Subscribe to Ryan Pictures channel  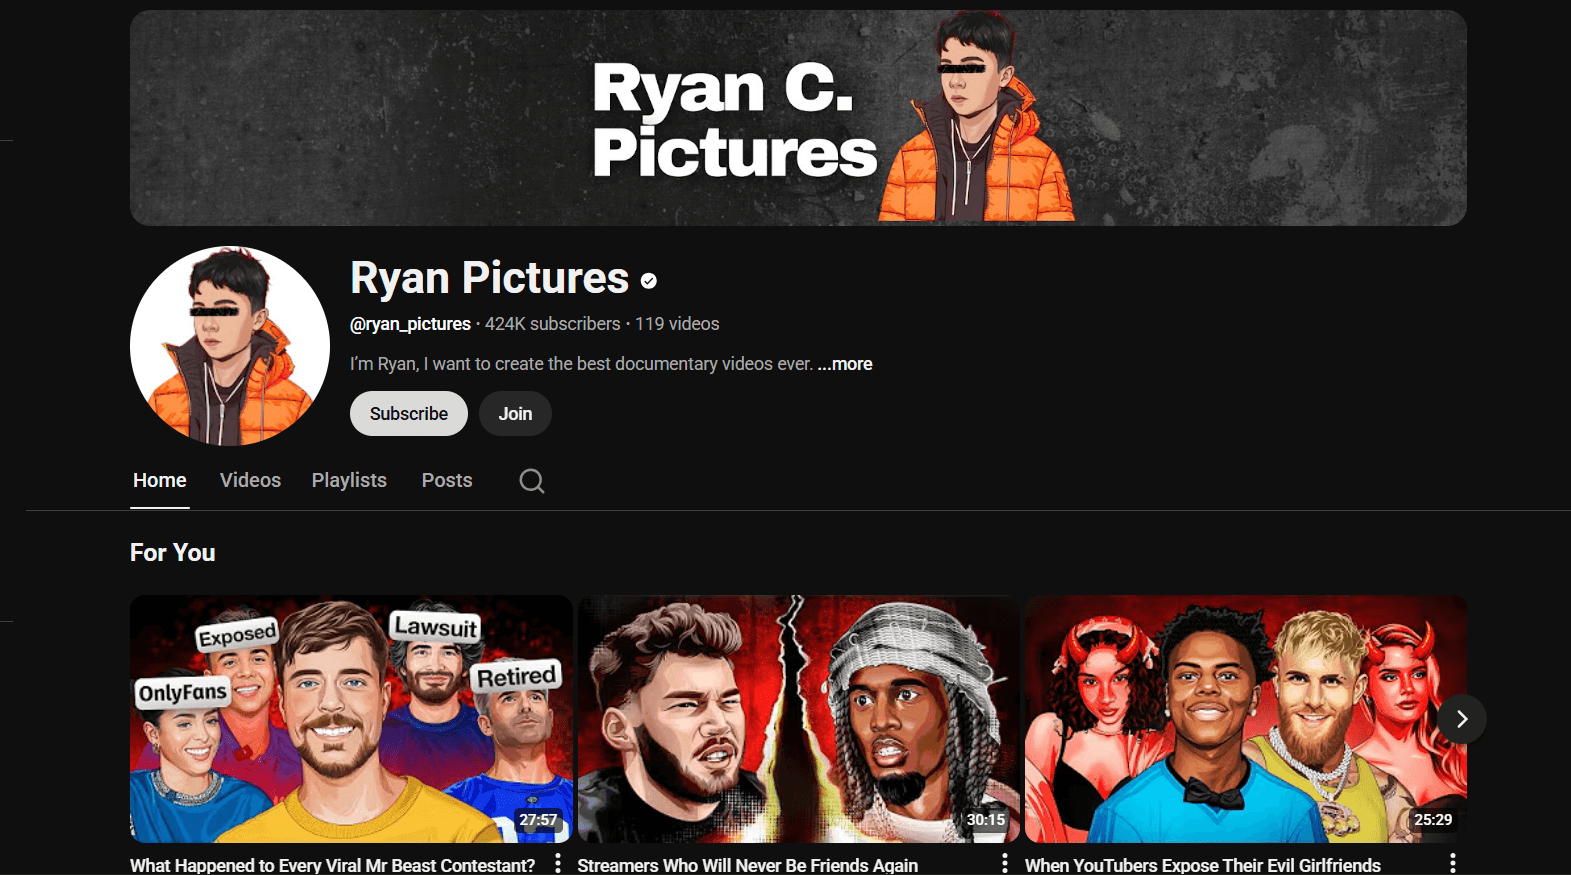[x=409, y=413]
